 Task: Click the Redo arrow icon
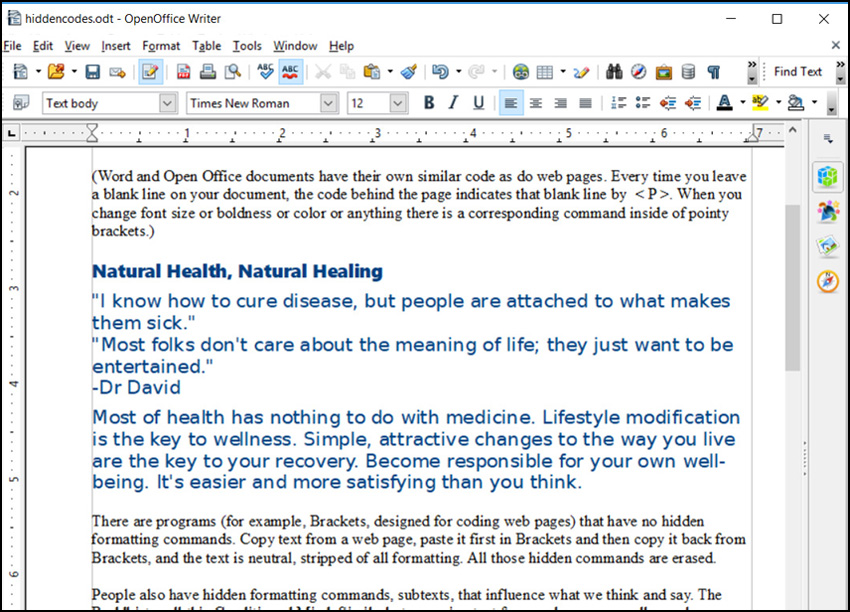pos(476,72)
